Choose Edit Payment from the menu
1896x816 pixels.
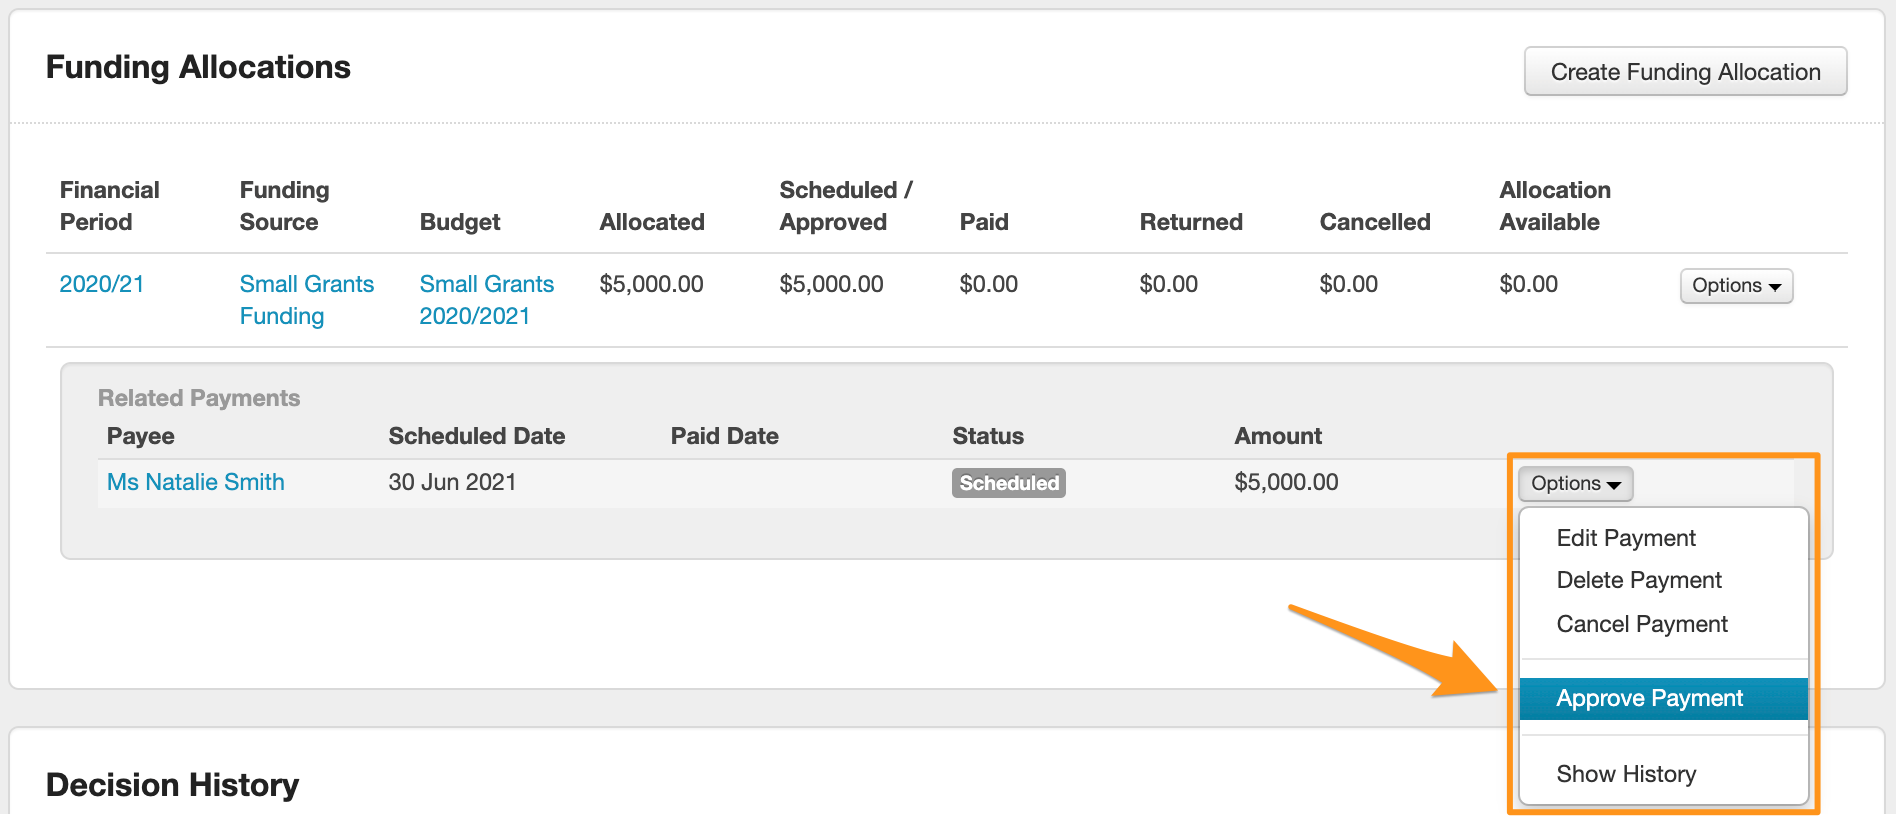click(1626, 538)
